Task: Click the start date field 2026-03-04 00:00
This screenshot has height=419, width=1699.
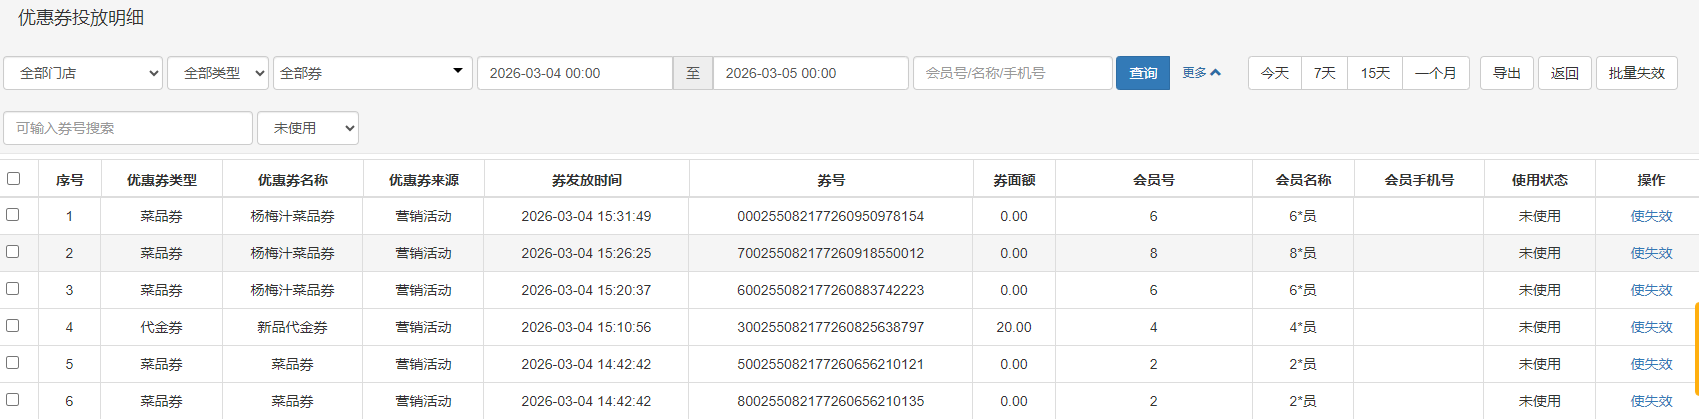Action: (574, 73)
